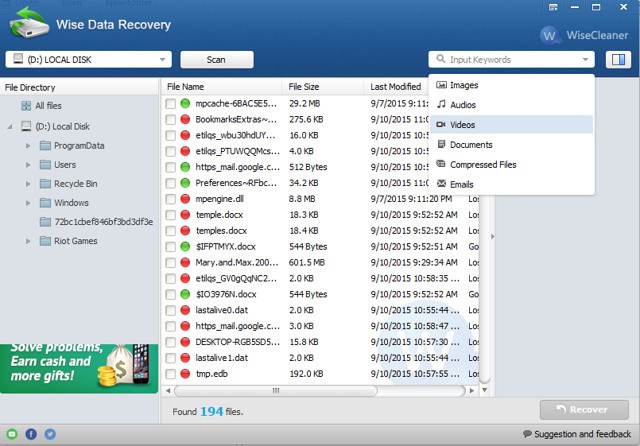
Task: Check the box for Mary.and.Max.200 file
Action: click(x=171, y=263)
